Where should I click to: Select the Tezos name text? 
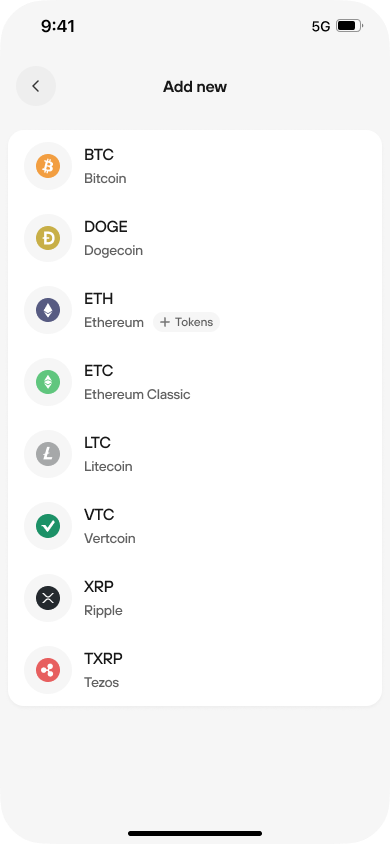pyautogui.click(x=102, y=683)
